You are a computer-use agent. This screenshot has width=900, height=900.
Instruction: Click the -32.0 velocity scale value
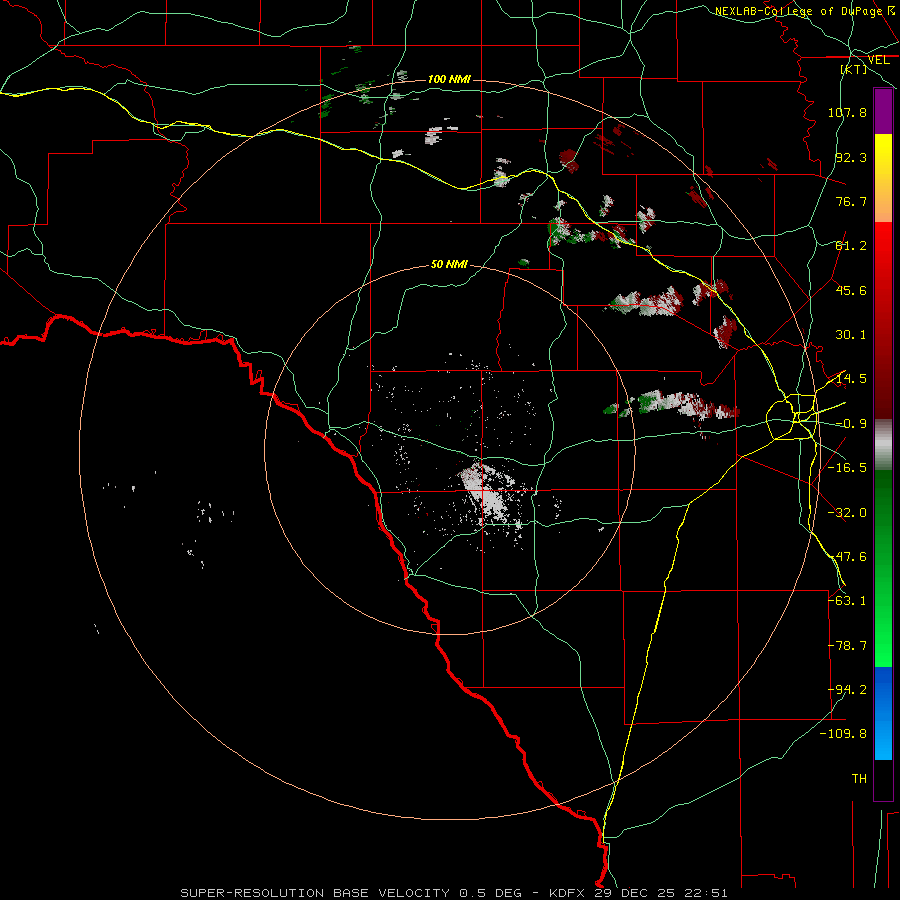tap(847, 513)
